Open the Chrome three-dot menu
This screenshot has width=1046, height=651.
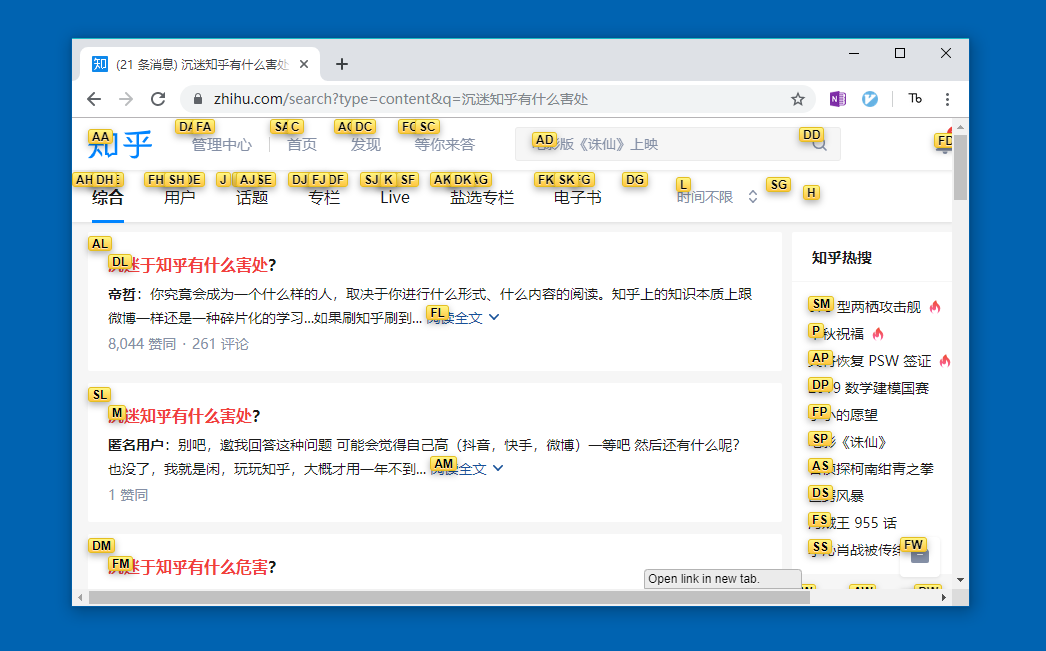947,99
